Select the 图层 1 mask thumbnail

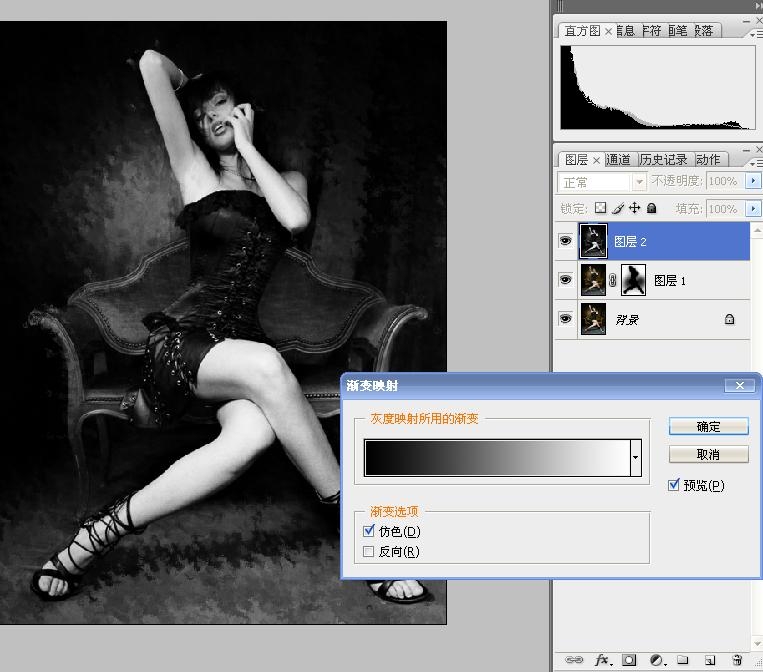(x=634, y=280)
